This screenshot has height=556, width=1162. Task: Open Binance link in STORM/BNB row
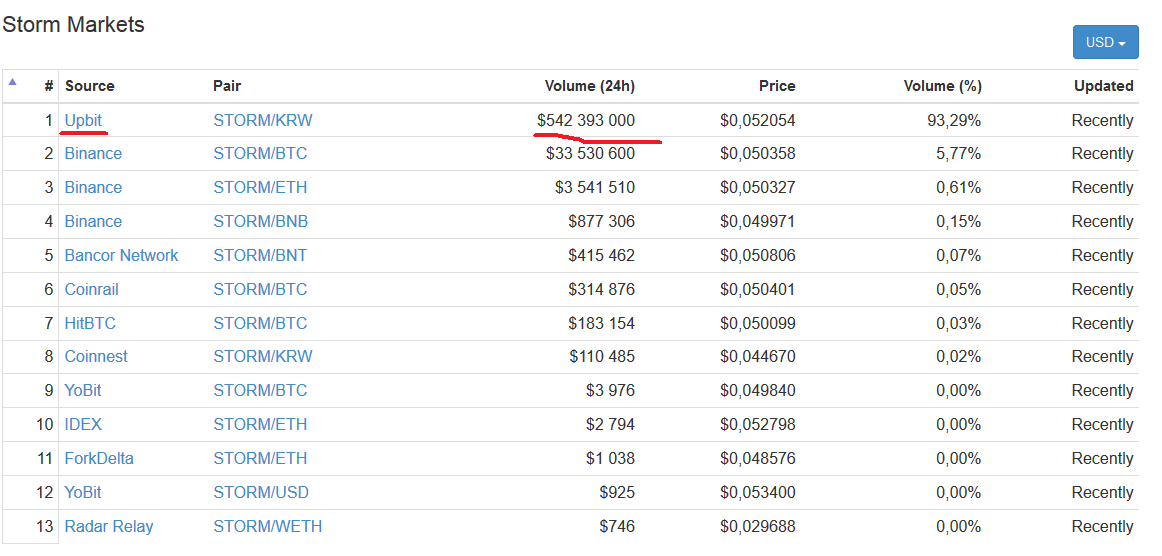pyautogui.click(x=93, y=222)
